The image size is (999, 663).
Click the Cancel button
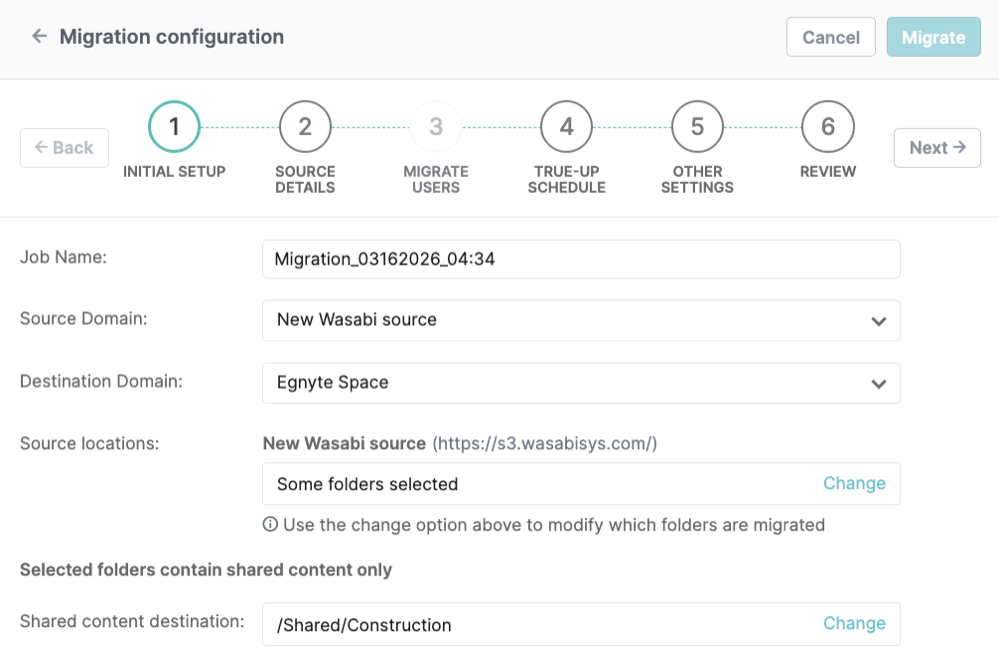pos(830,37)
